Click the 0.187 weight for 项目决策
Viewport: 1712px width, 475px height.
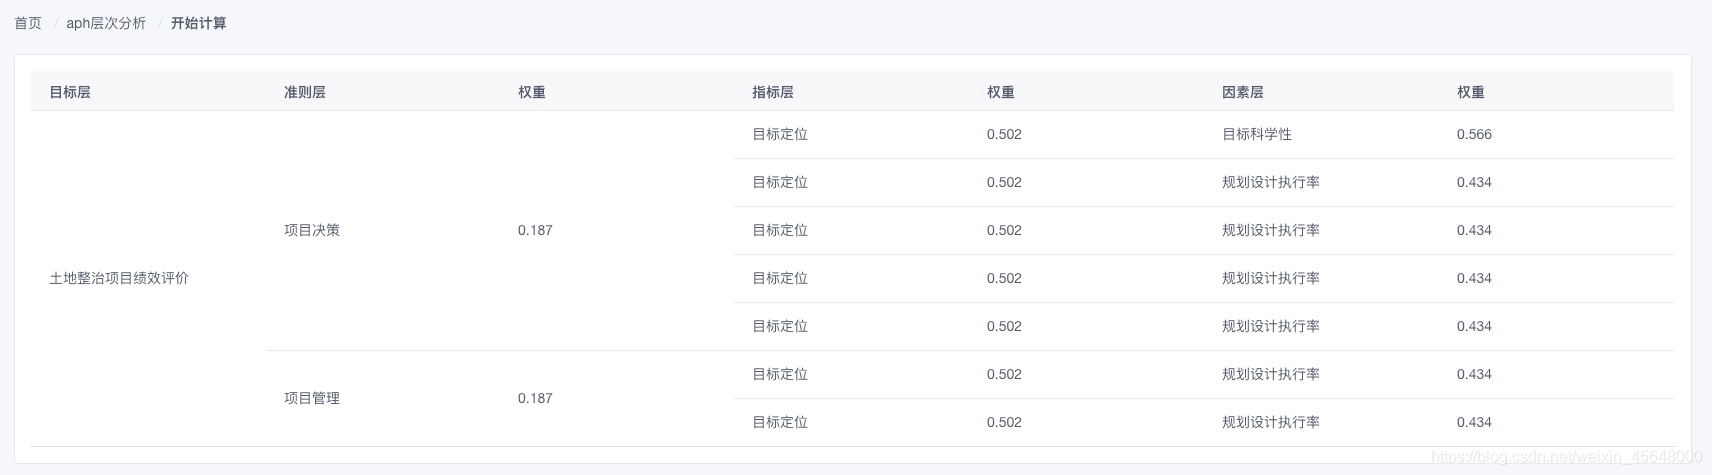click(x=535, y=230)
